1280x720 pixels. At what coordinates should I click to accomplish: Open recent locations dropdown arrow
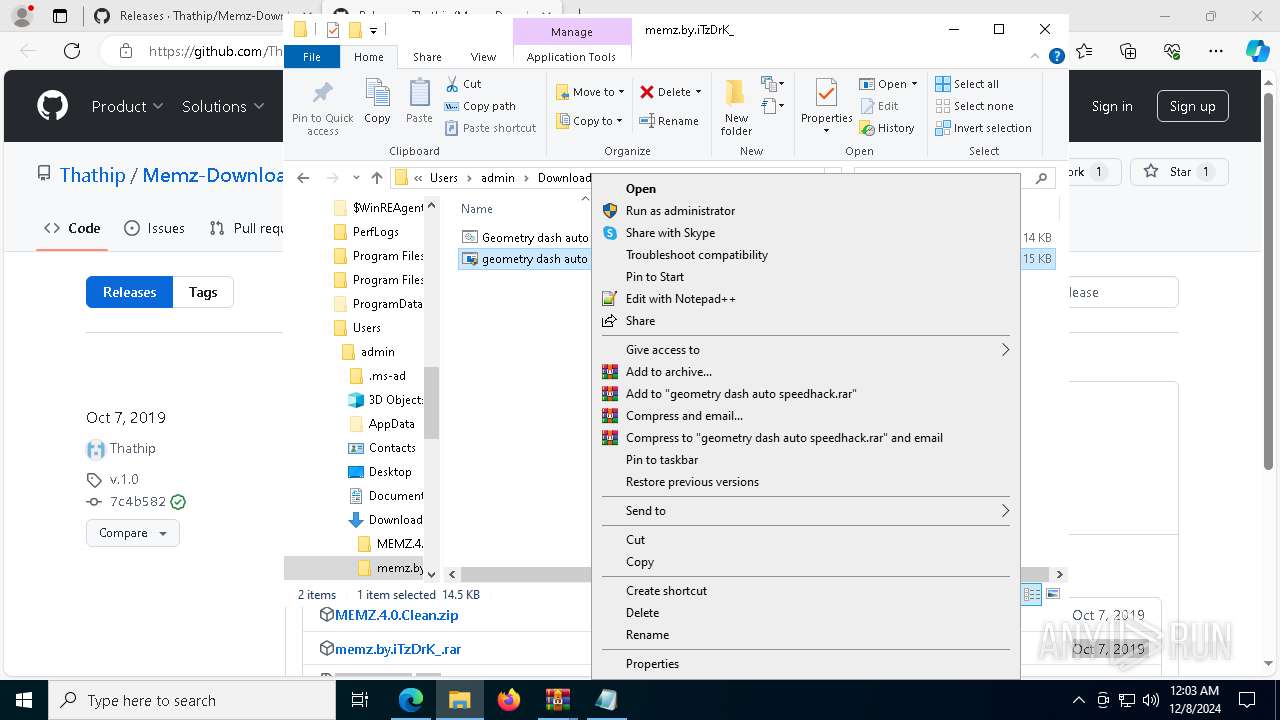tap(356, 178)
